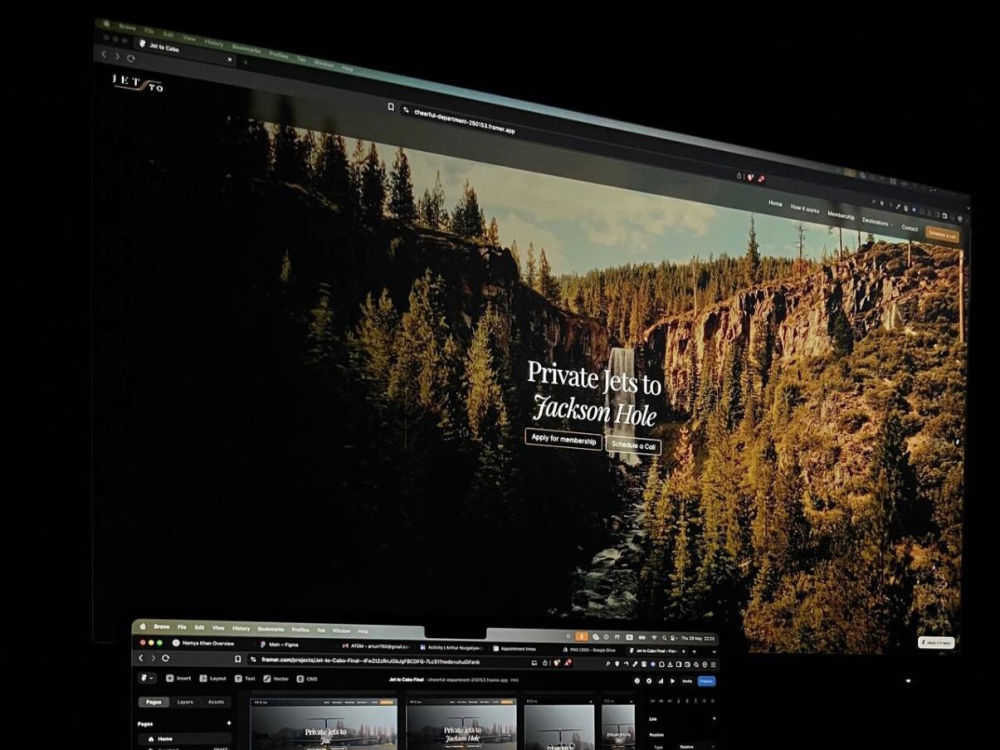Switch to the Pages tab in Framer

[x=154, y=702]
